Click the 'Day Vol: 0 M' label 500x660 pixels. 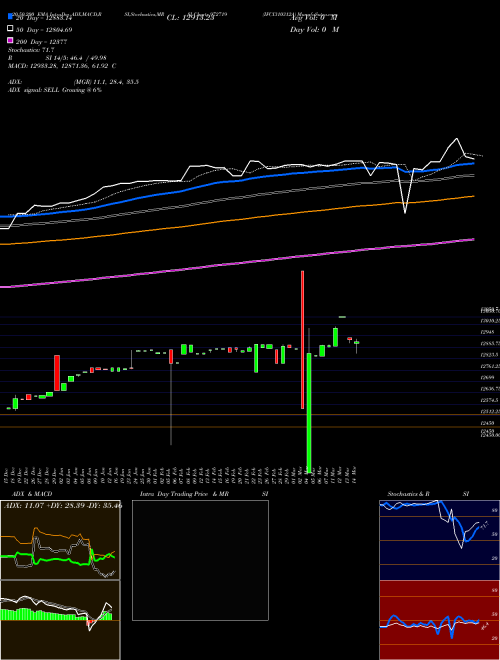pyautogui.click(x=314, y=30)
